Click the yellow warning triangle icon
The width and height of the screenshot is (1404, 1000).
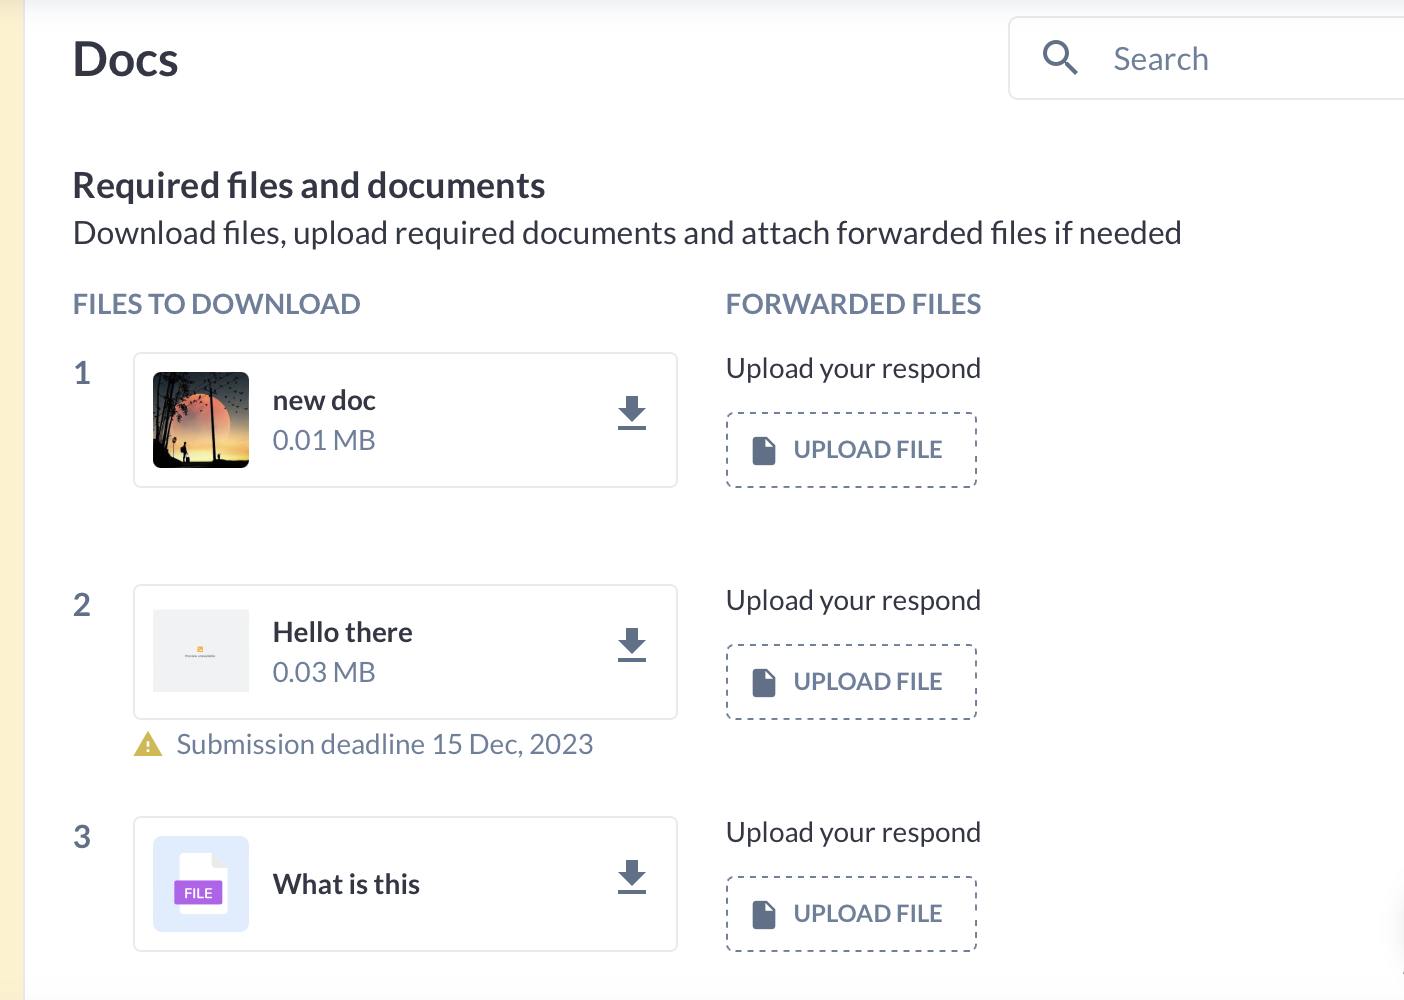click(x=148, y=745)
